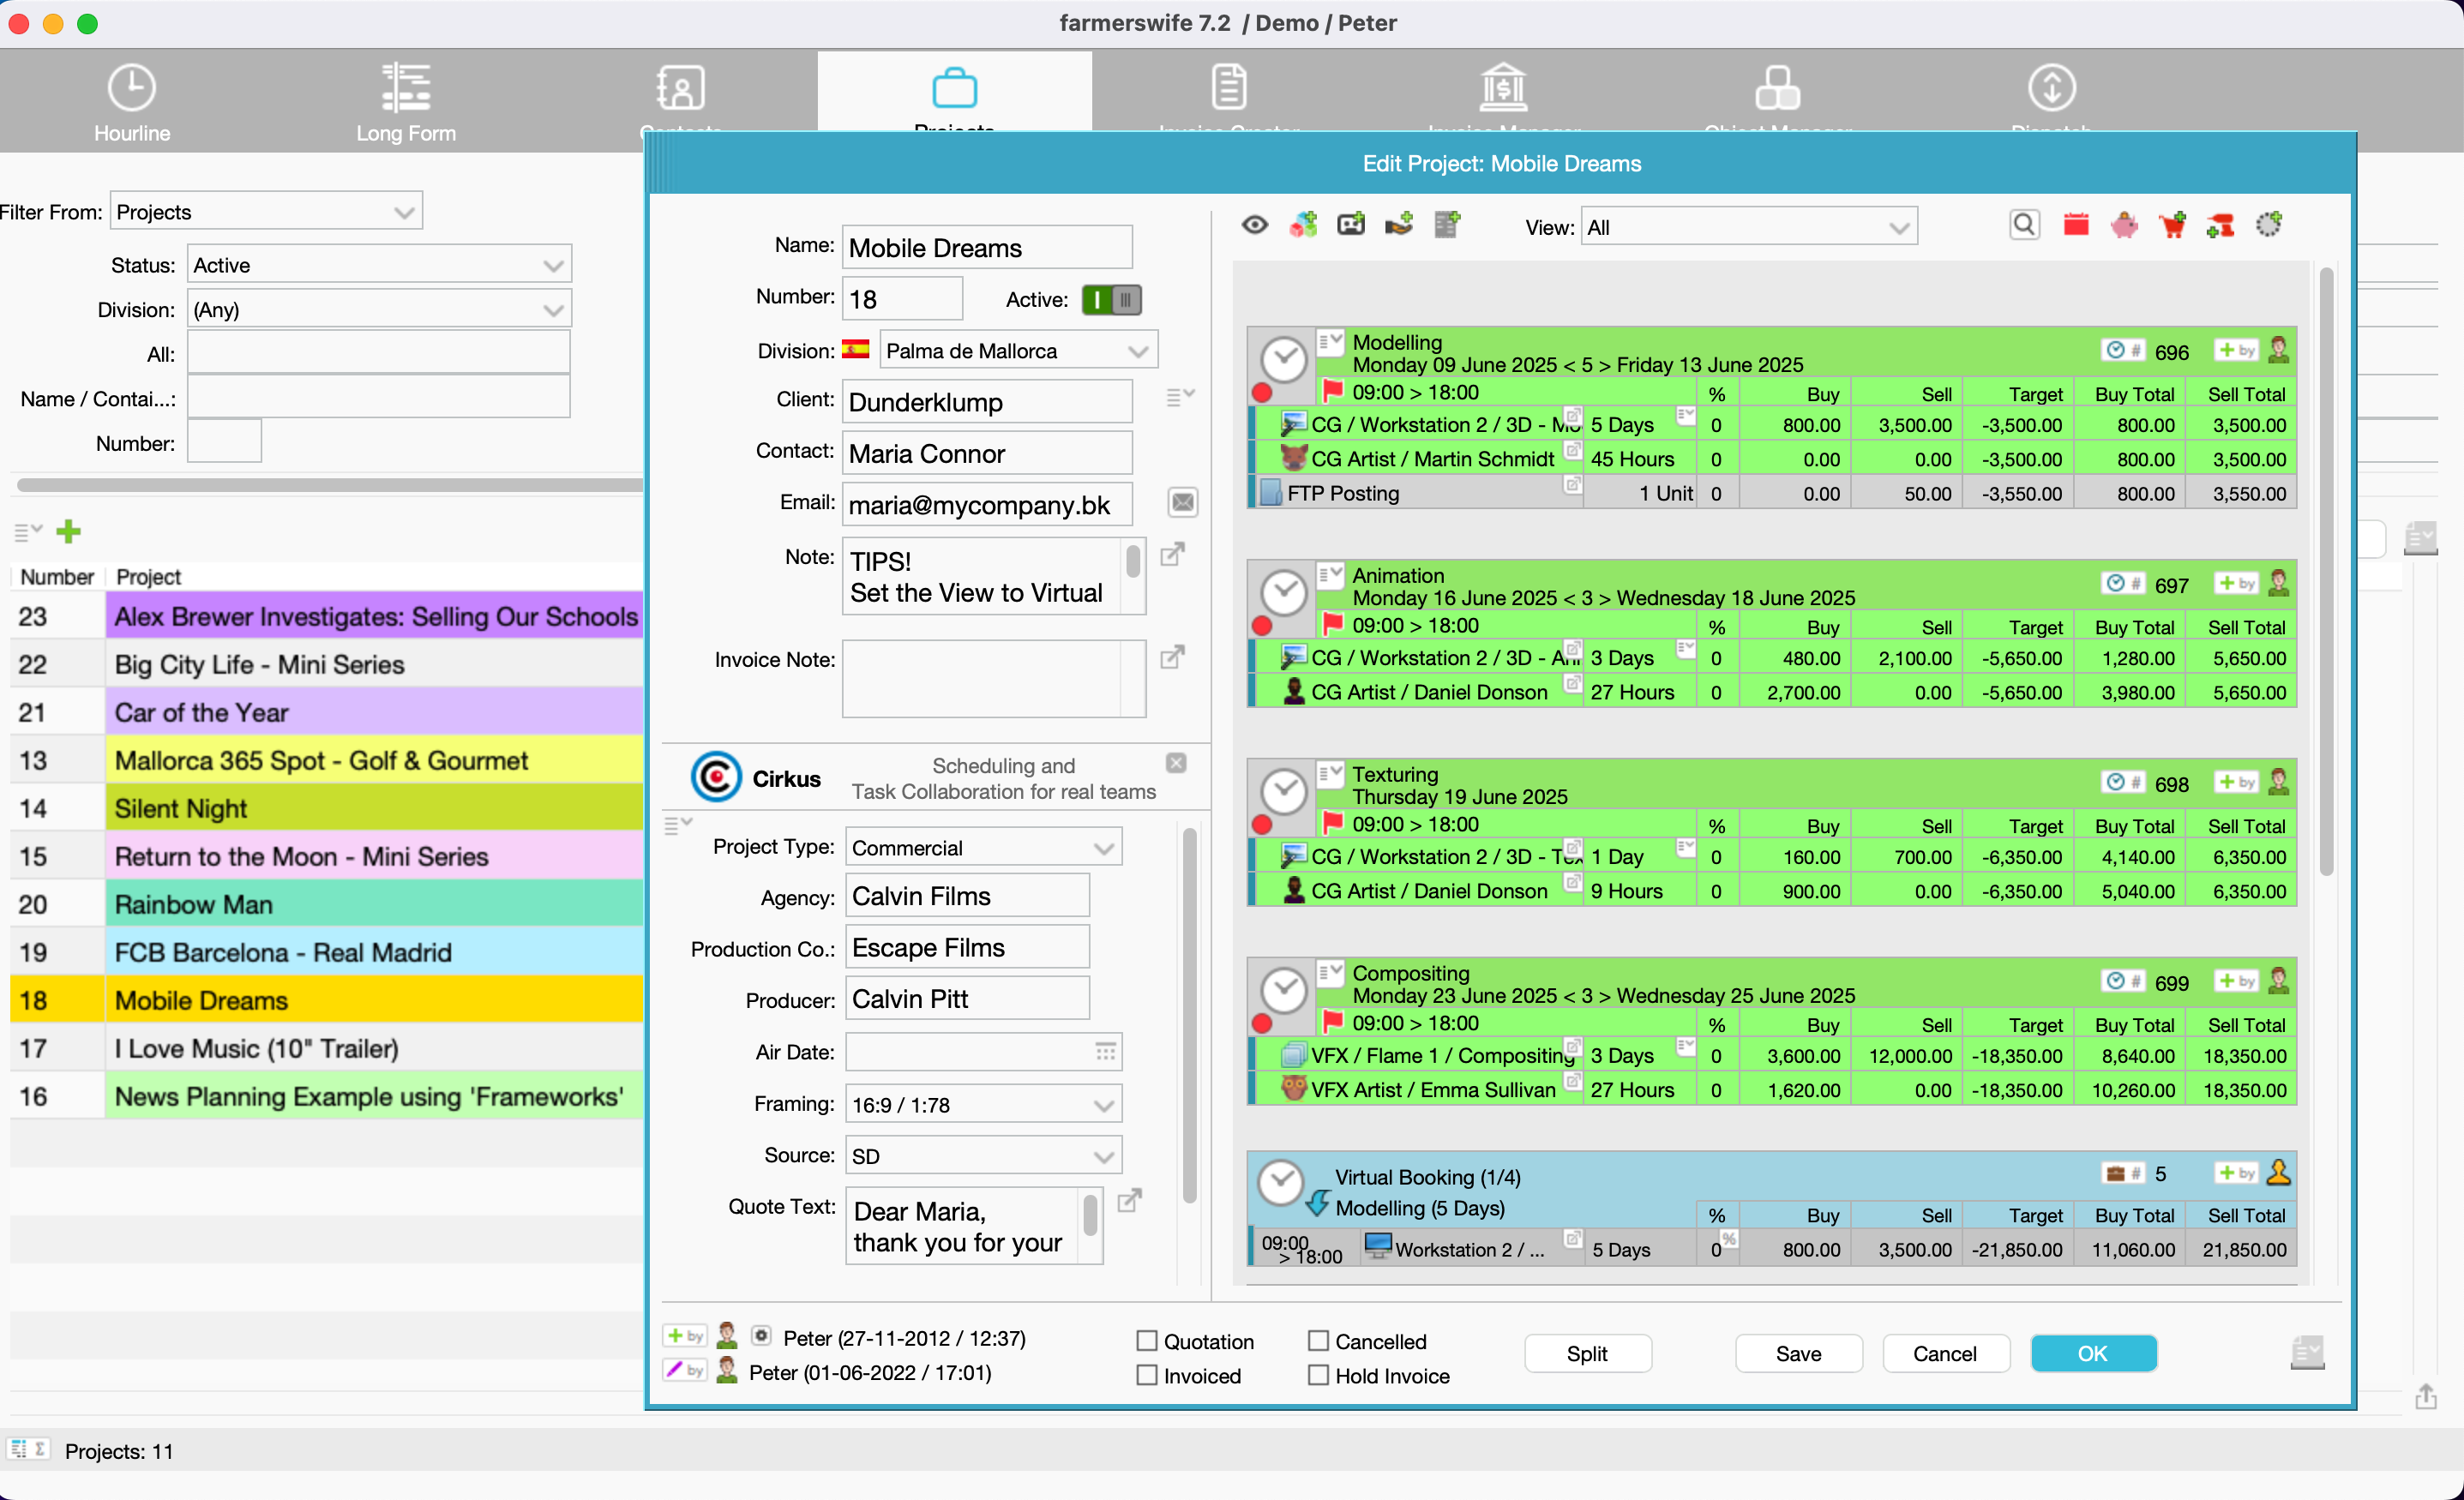Click green plus icon above project list

point(68,532)
